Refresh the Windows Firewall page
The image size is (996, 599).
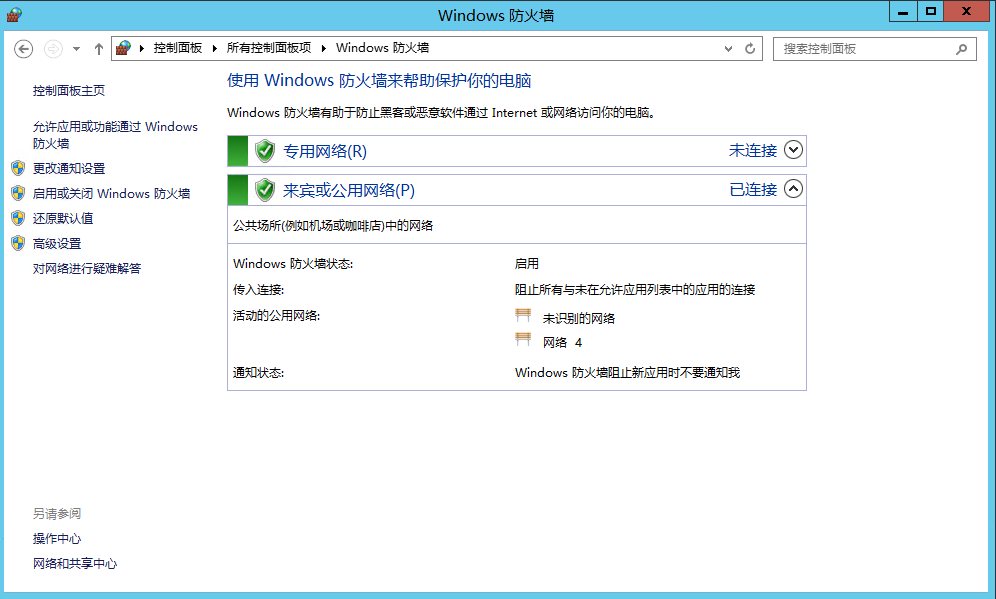[750, 49]
